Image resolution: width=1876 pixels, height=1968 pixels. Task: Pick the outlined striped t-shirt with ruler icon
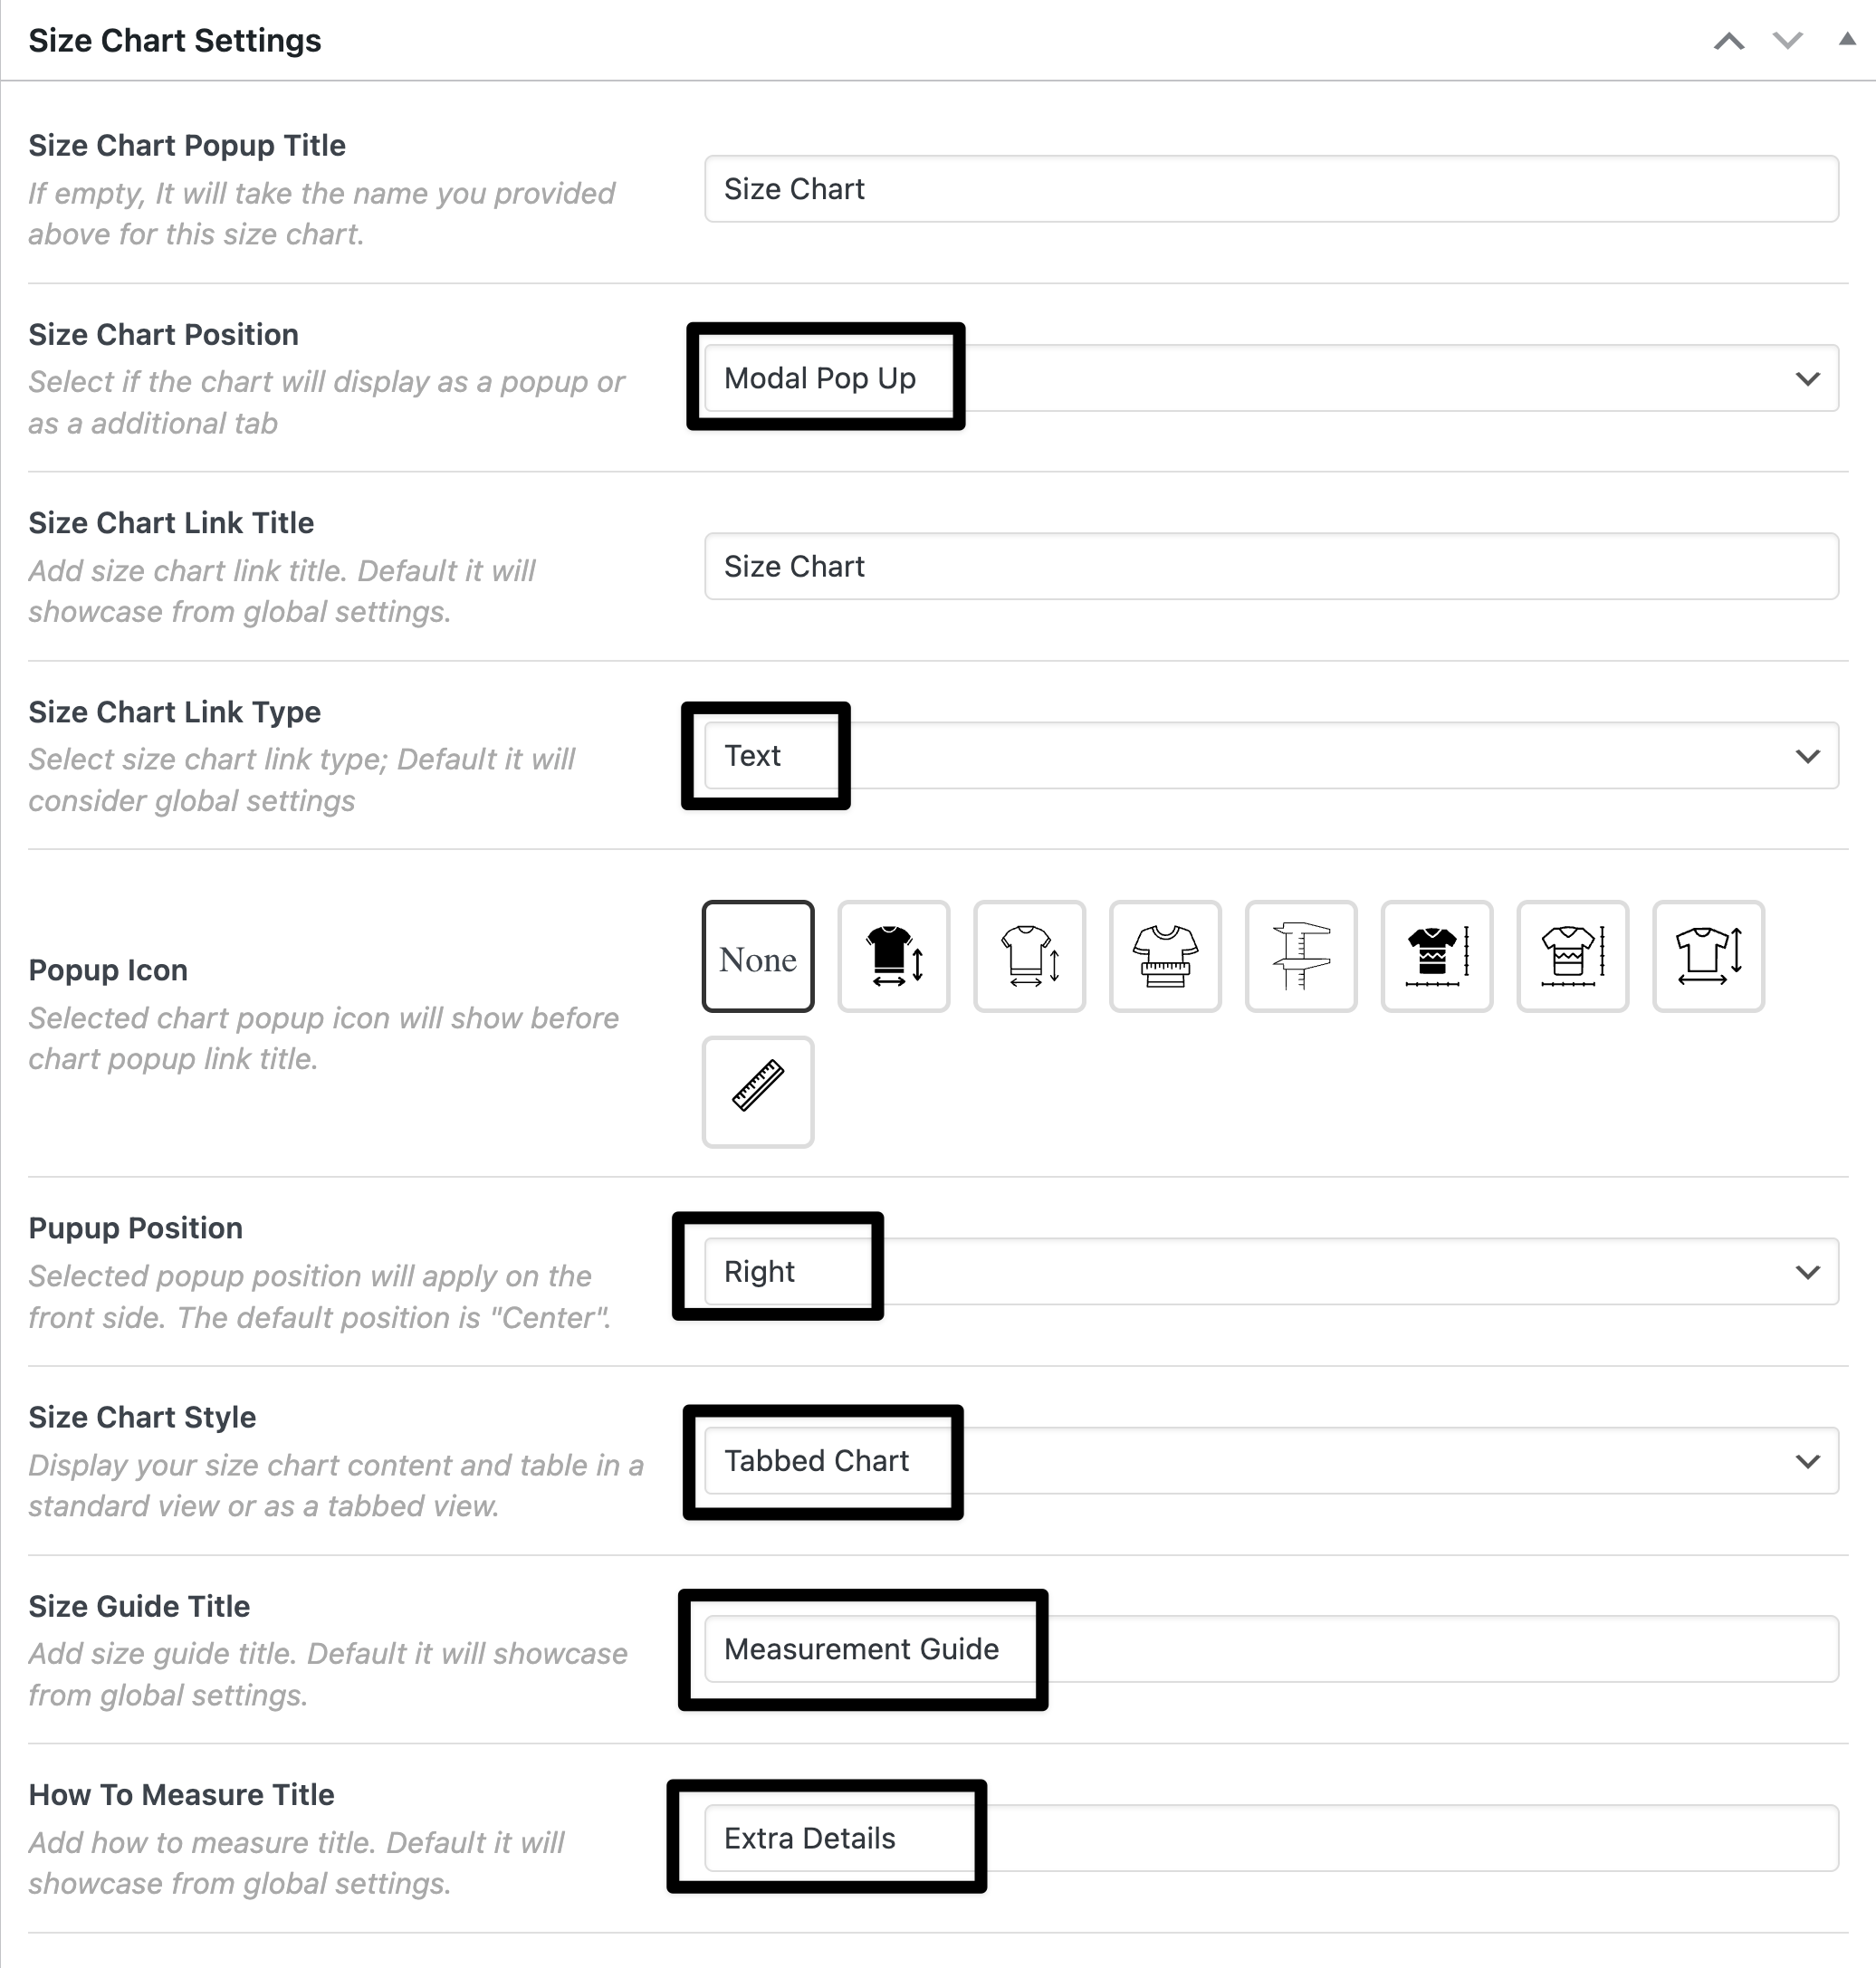coord(1573,957)
